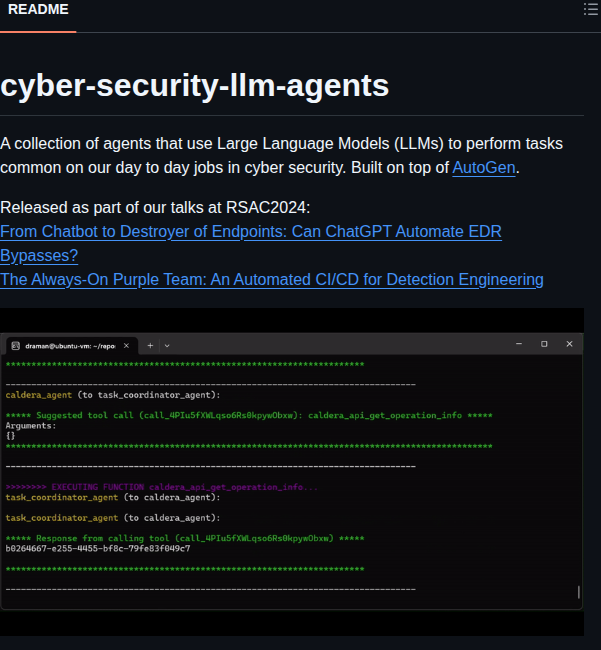Click the 'Released as part of our talks at RSAC2024:' text
The height and width of the screenshot is (650, 601).
pyautogui.click(x=155, y=207)
